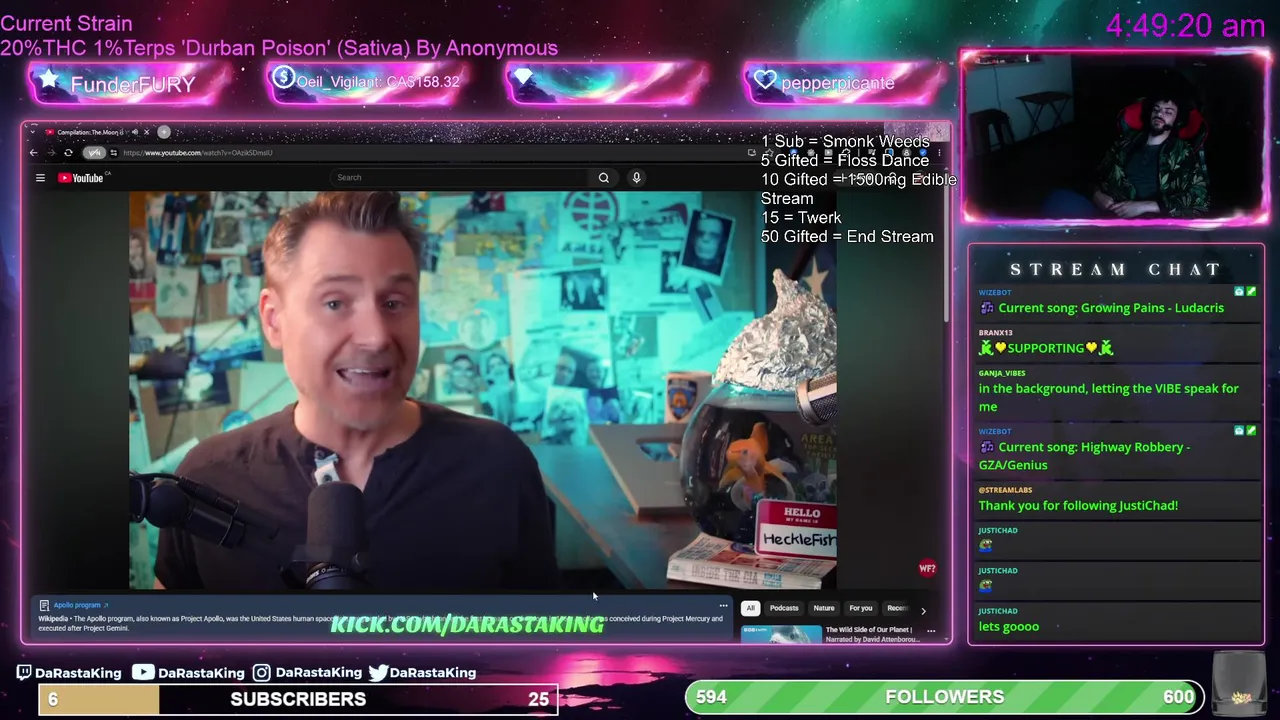Open the Apollo program info panel options
The width and height of the screenshot is (1280, 720).
pyautogui.click(x=723, y=605)
